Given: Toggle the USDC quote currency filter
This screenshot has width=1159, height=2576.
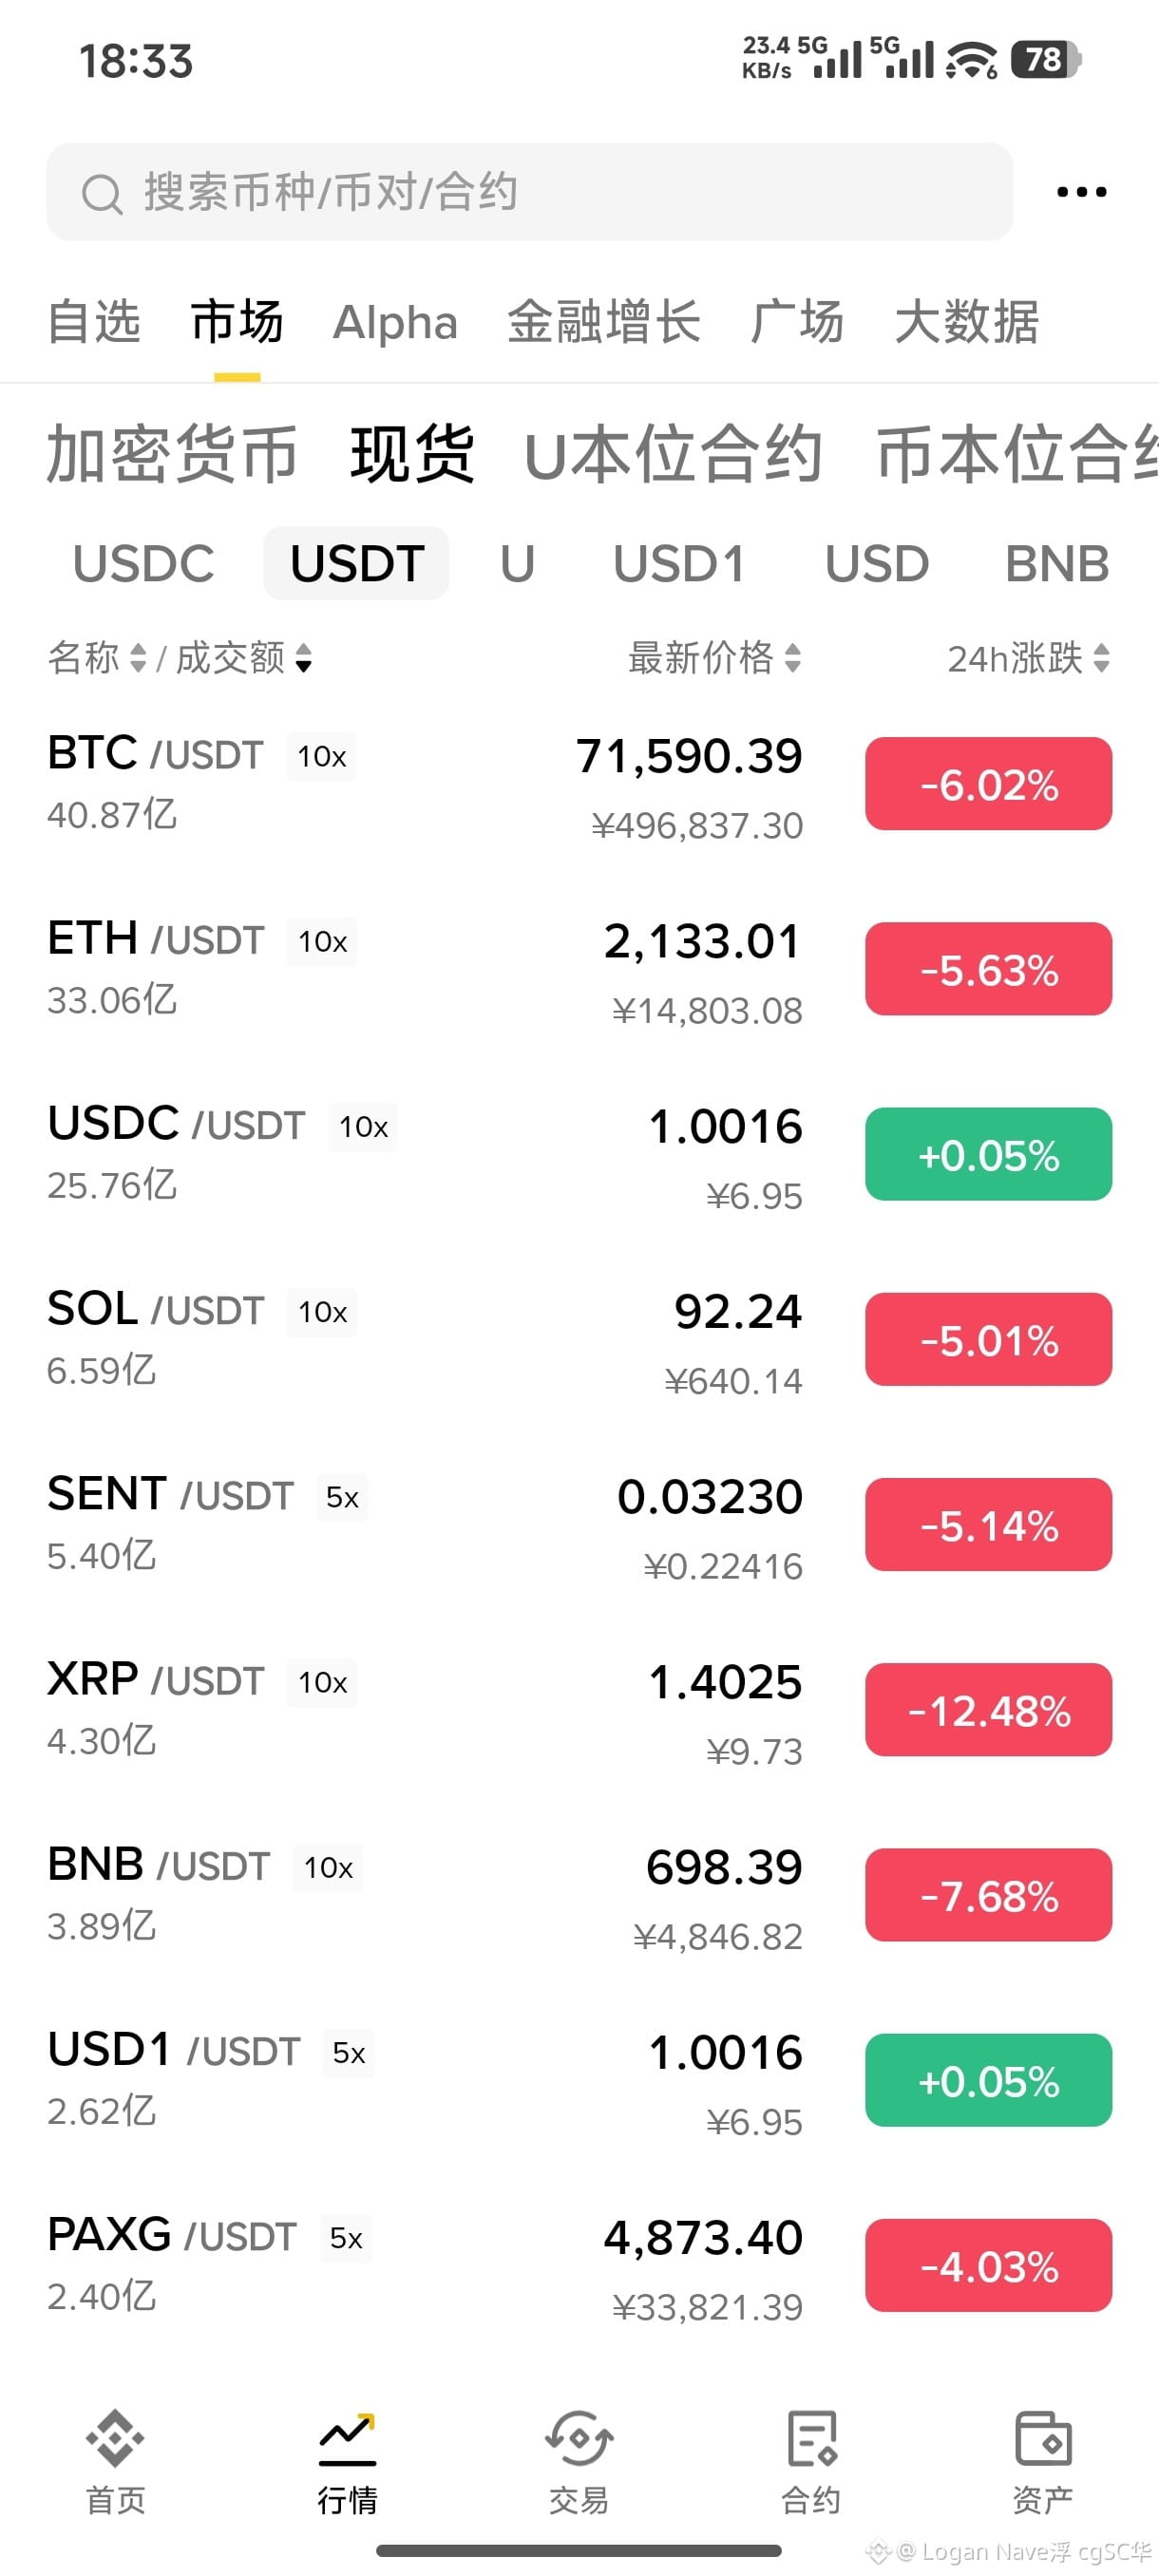Looking at the screenshot, I should (x=143, y=564).
